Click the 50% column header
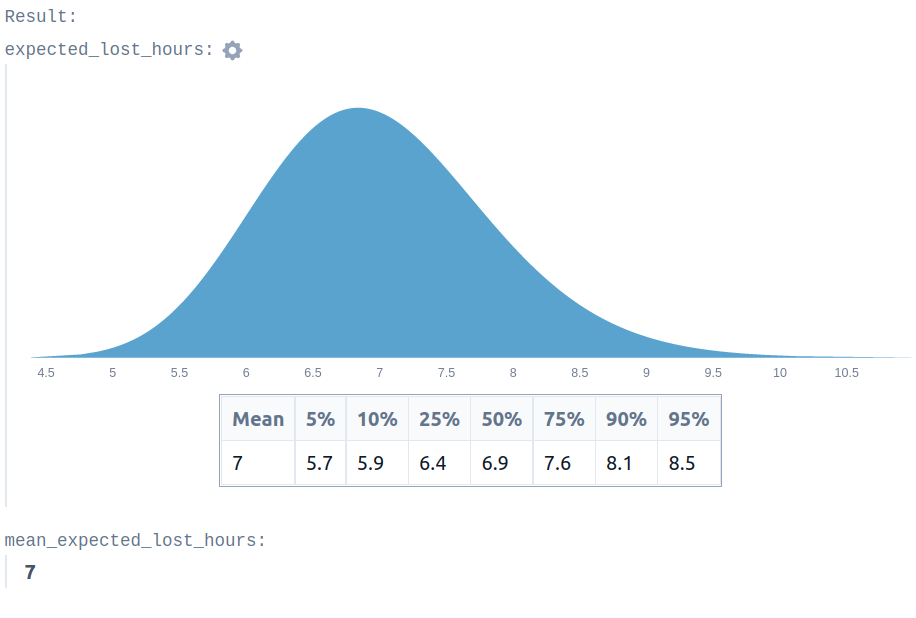This screenshot has height=618, width=916. (502, 419)
